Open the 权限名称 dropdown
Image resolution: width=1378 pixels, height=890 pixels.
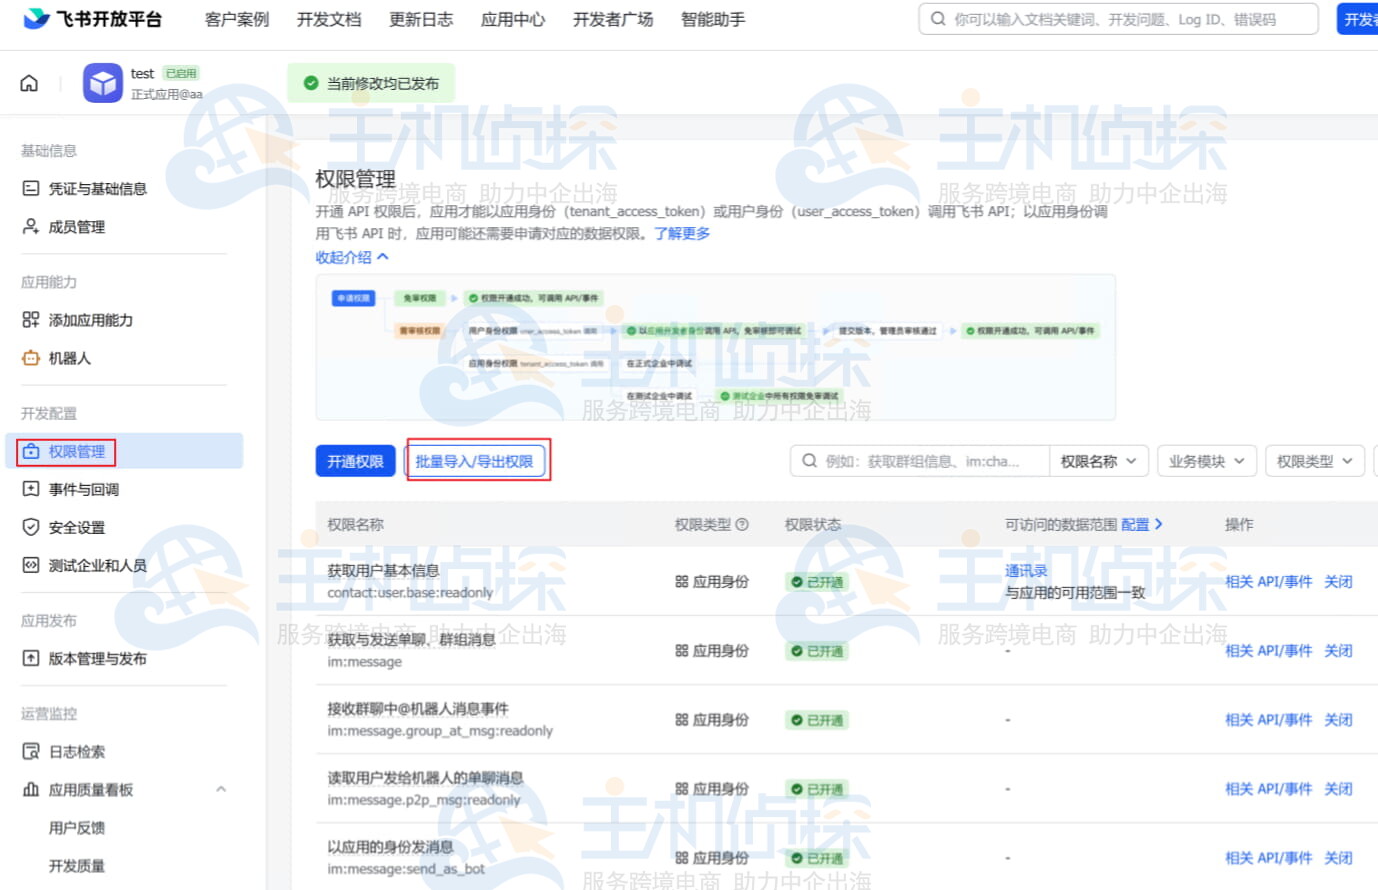pyautogui.click(x=1098, y=461)
